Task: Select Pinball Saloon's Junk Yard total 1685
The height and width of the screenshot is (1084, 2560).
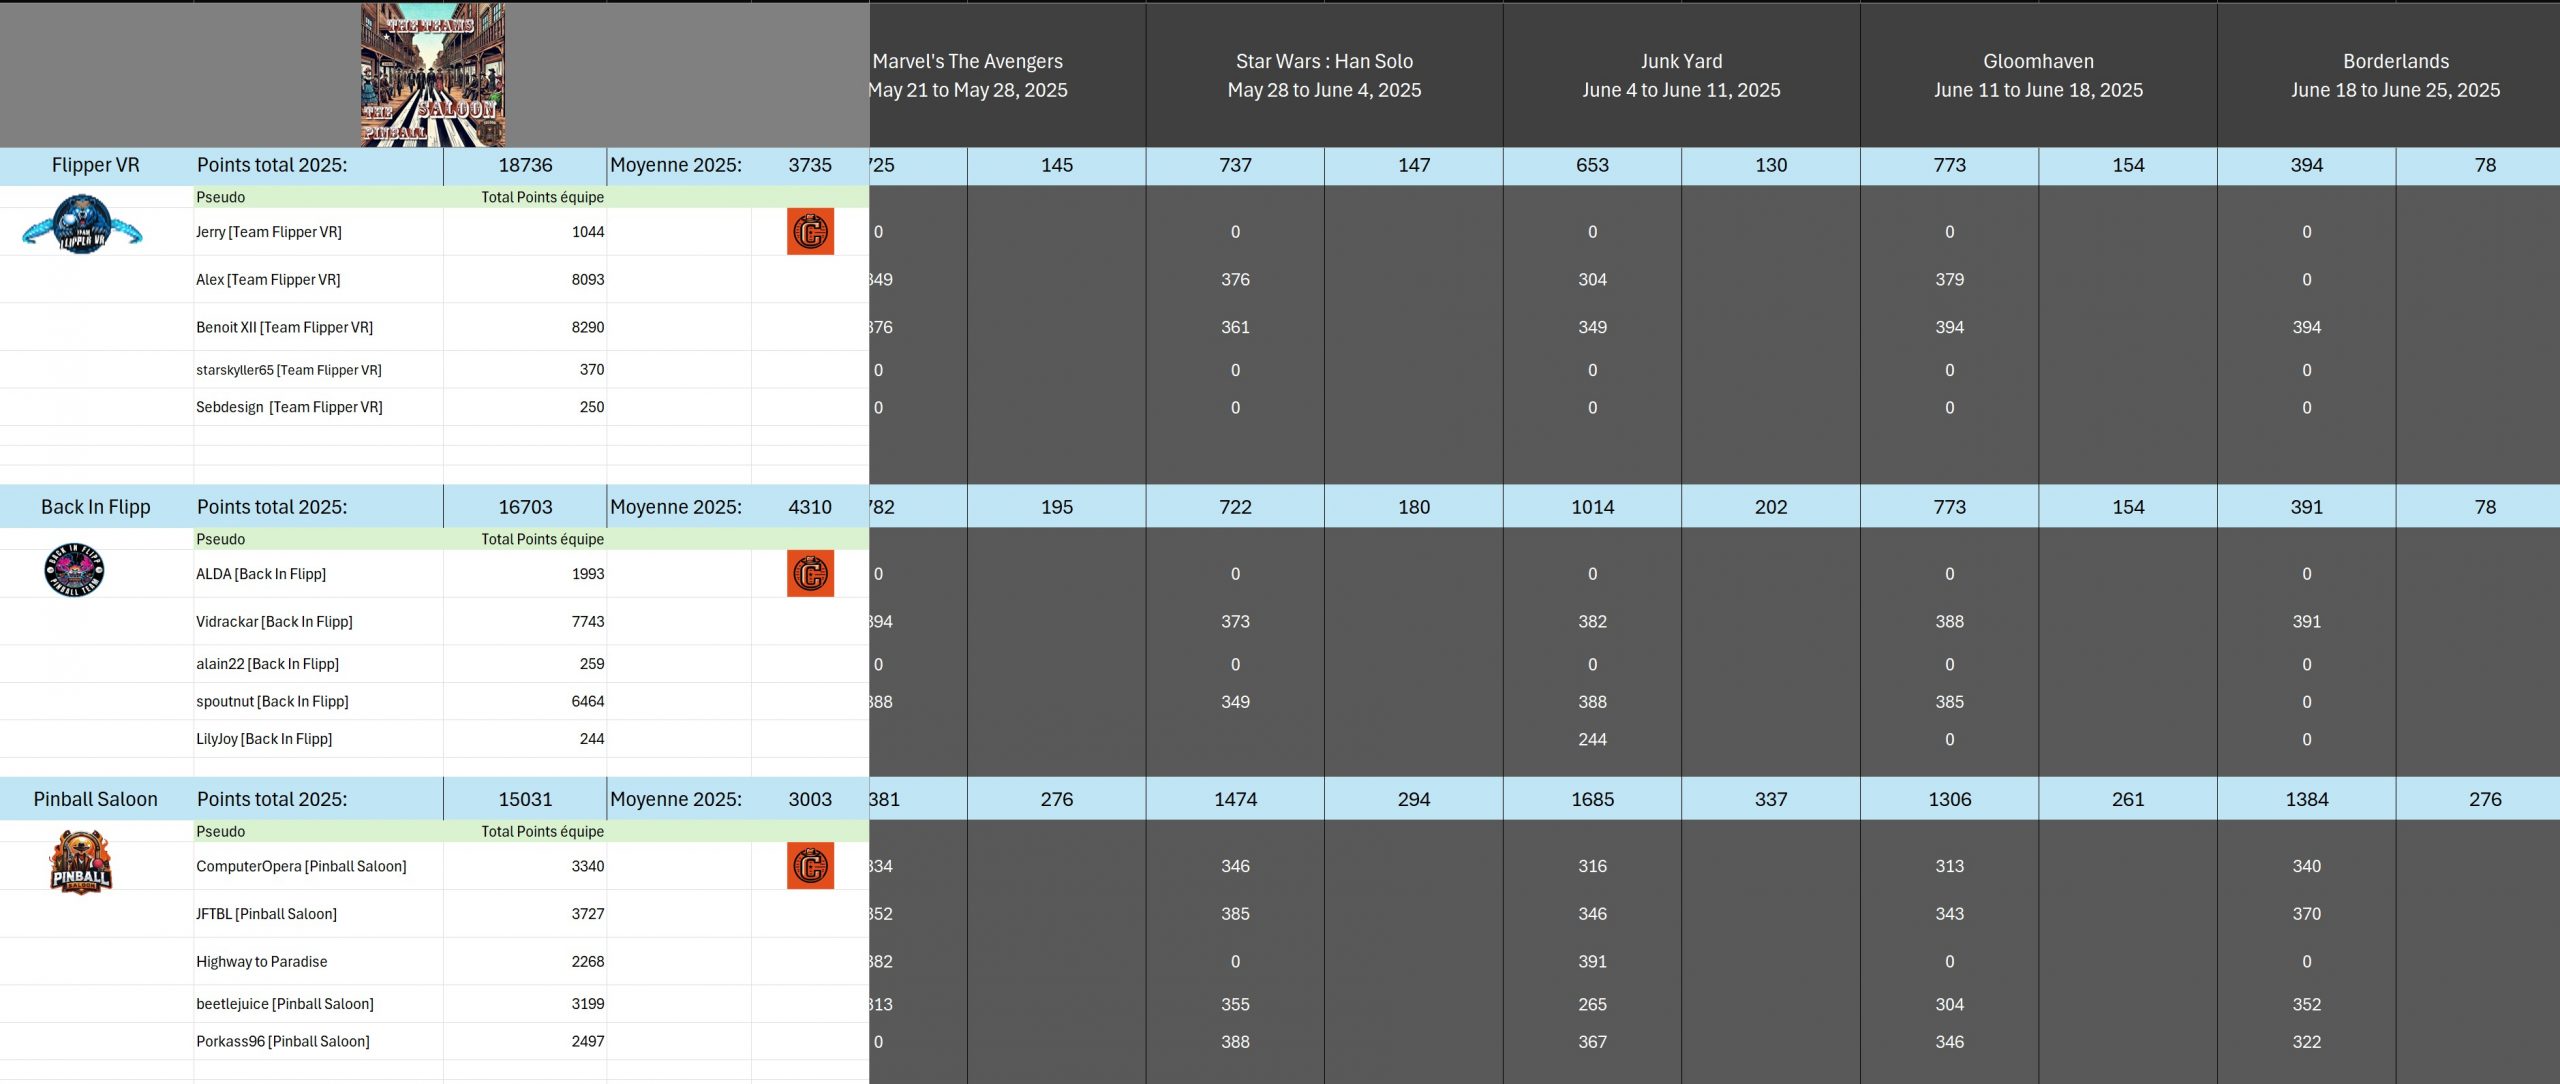Action: pyautogui.click(x=1592, y=799)
